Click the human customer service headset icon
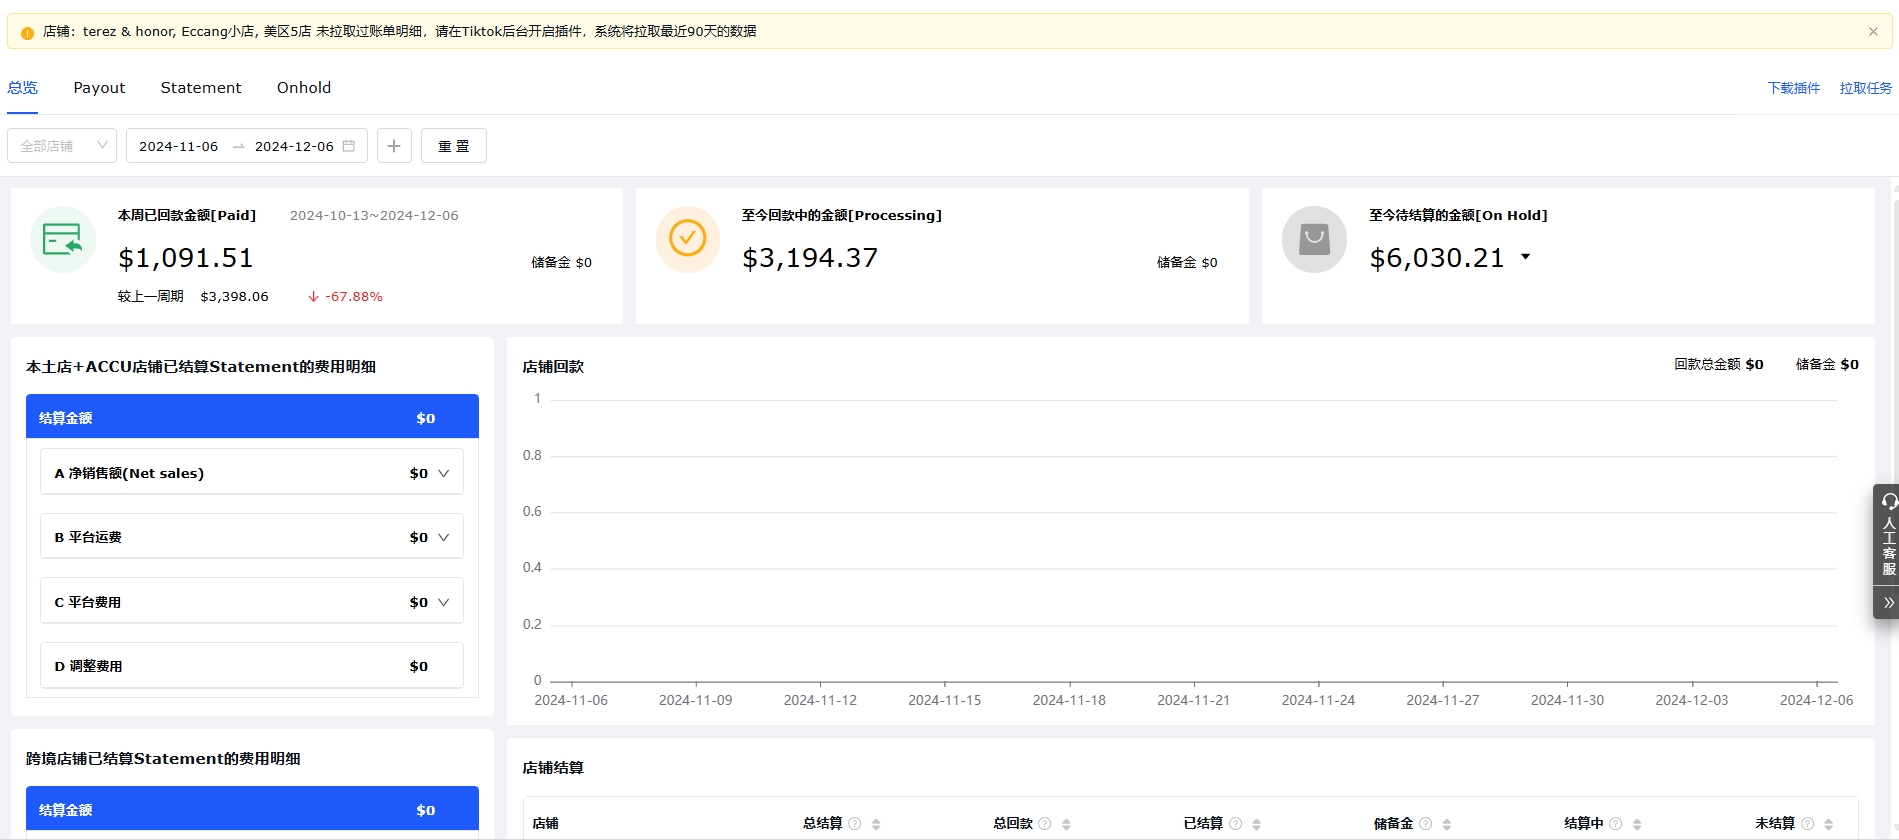The image size is (1899, 840). [1888, 501]
